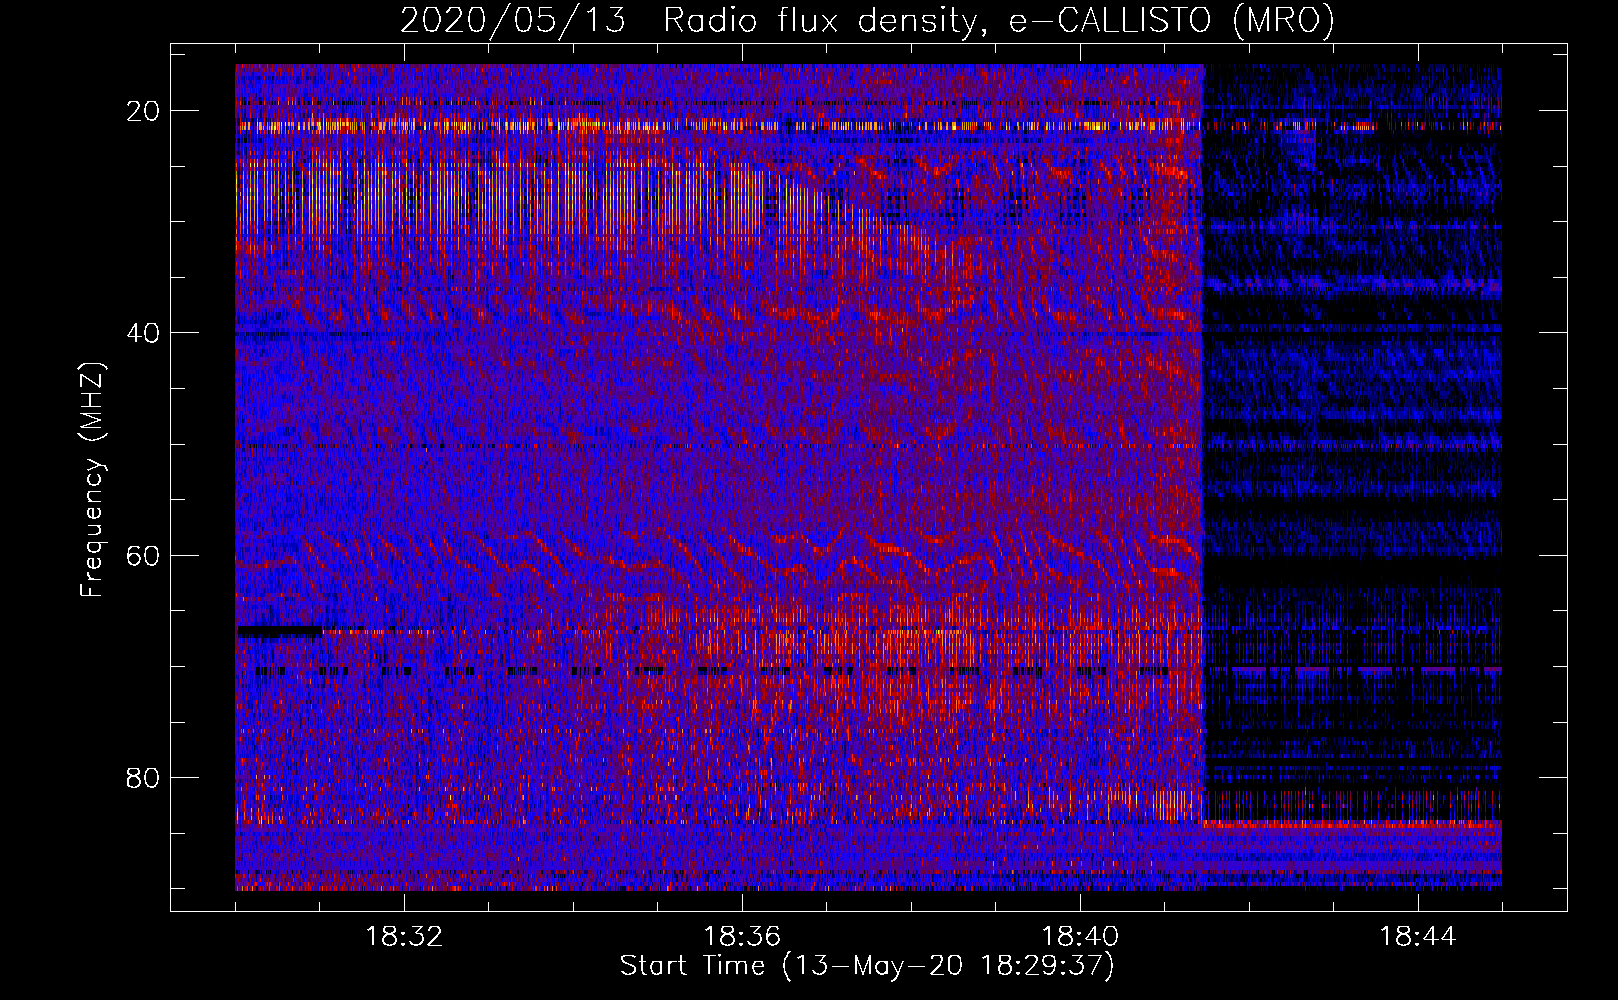Screen dimensions: 1618x1000
Task: Click the date '2020/05/13' in the title
Action: click(513, 21)
